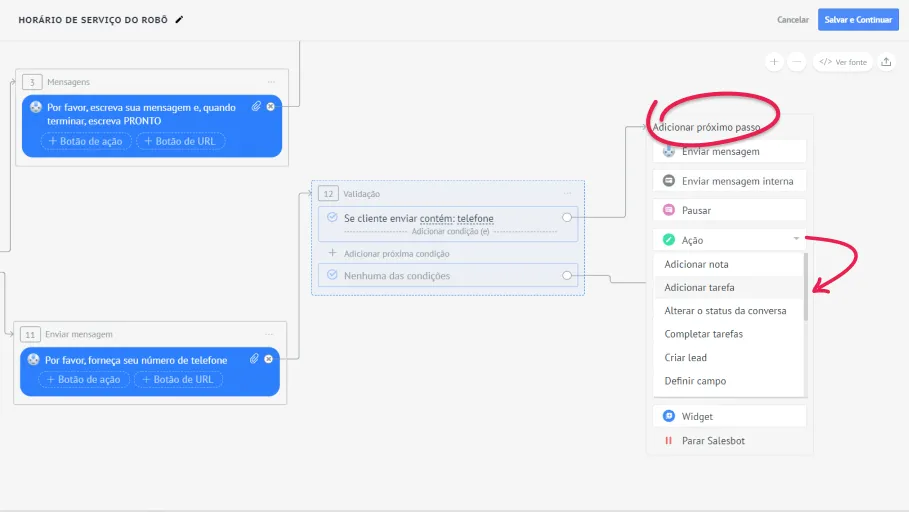Add Botão de URL to the telefone message
The image size is (909, 512).
178,379
